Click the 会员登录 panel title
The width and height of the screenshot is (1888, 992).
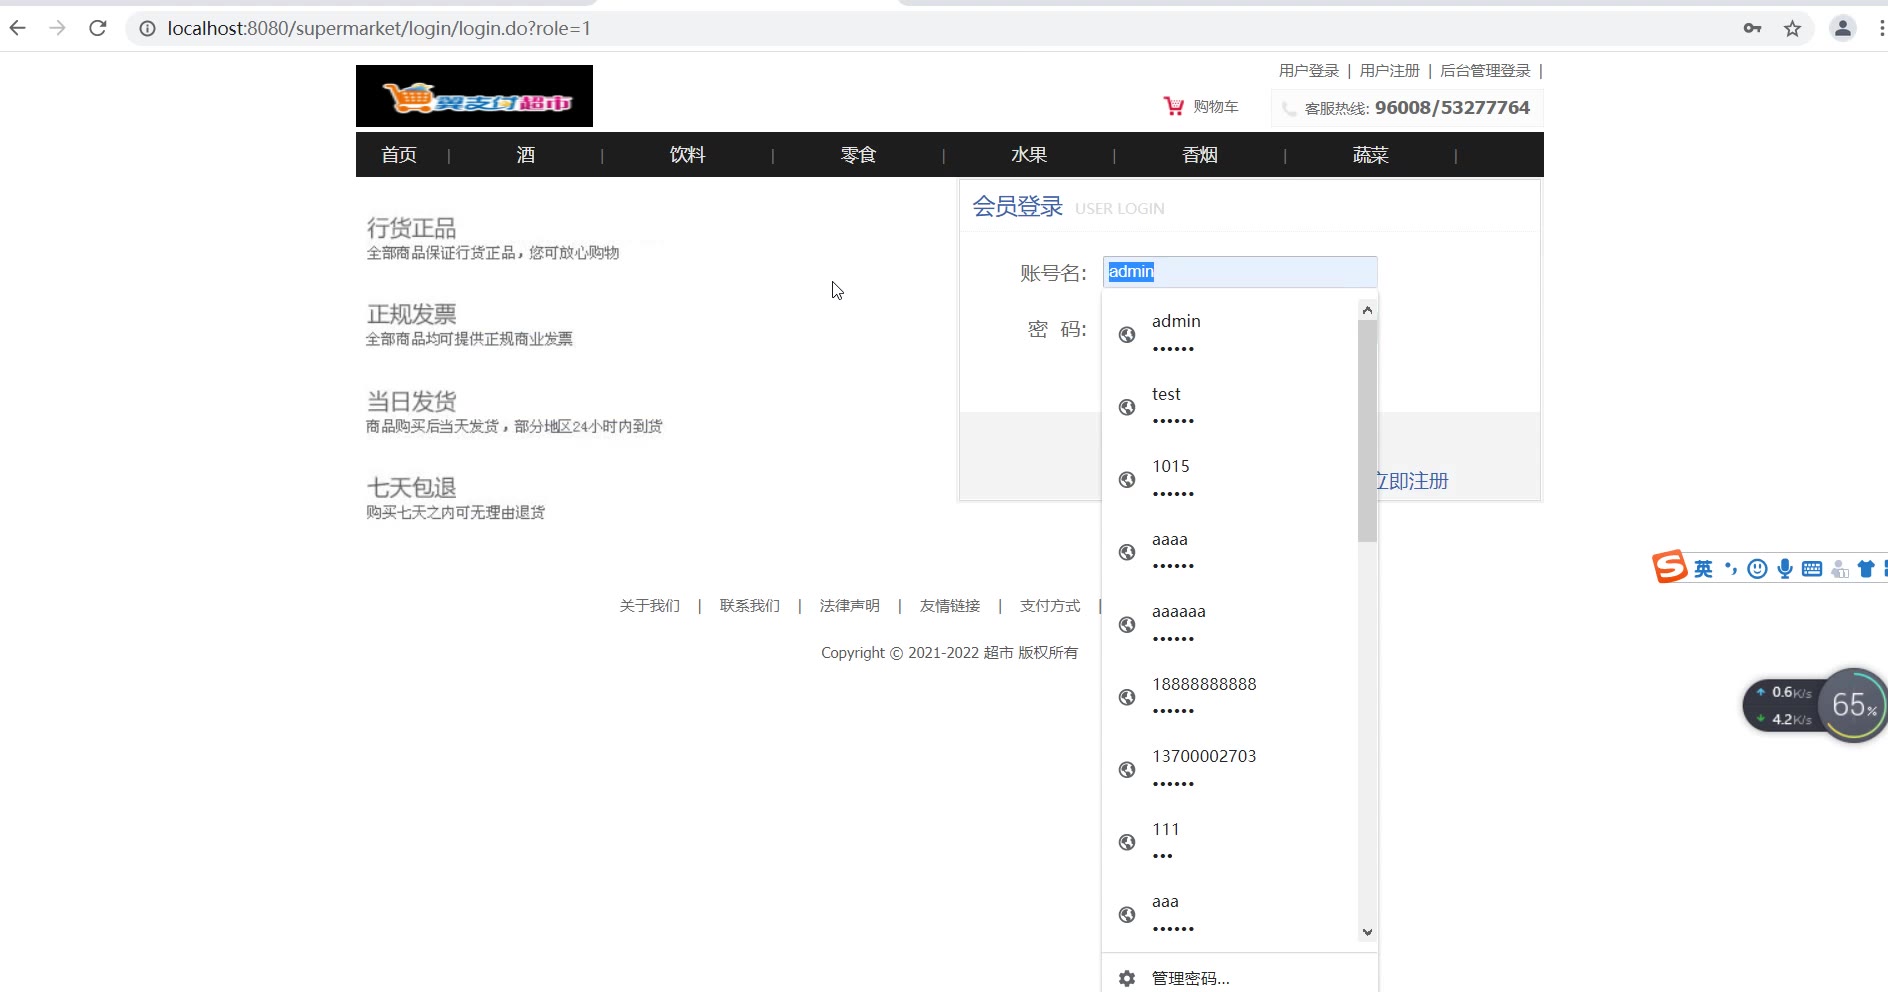click(x=1017, y=207)
